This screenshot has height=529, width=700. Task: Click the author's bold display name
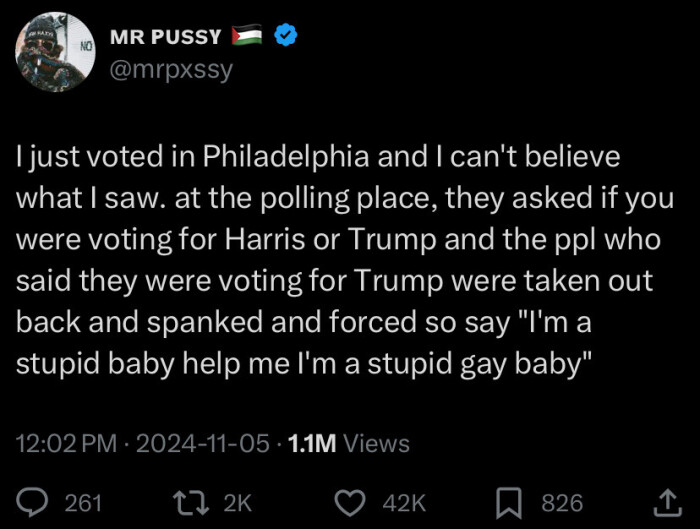pos(164,37)
